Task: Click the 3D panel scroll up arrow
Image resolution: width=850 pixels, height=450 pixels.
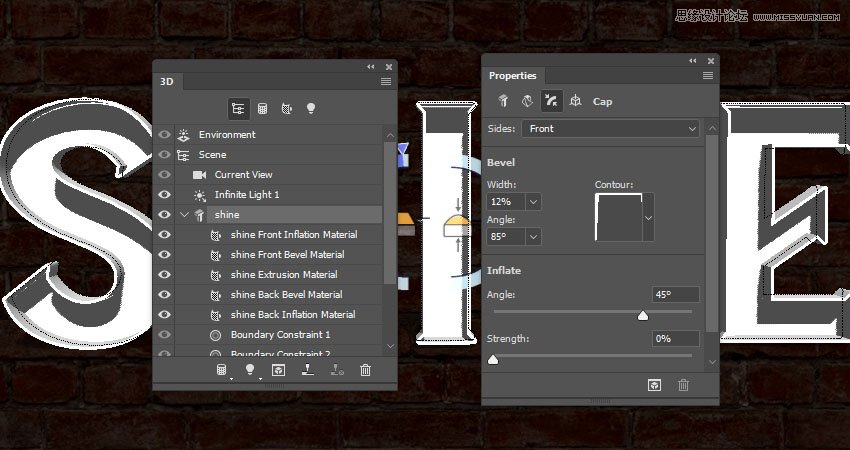Action: 391,134
